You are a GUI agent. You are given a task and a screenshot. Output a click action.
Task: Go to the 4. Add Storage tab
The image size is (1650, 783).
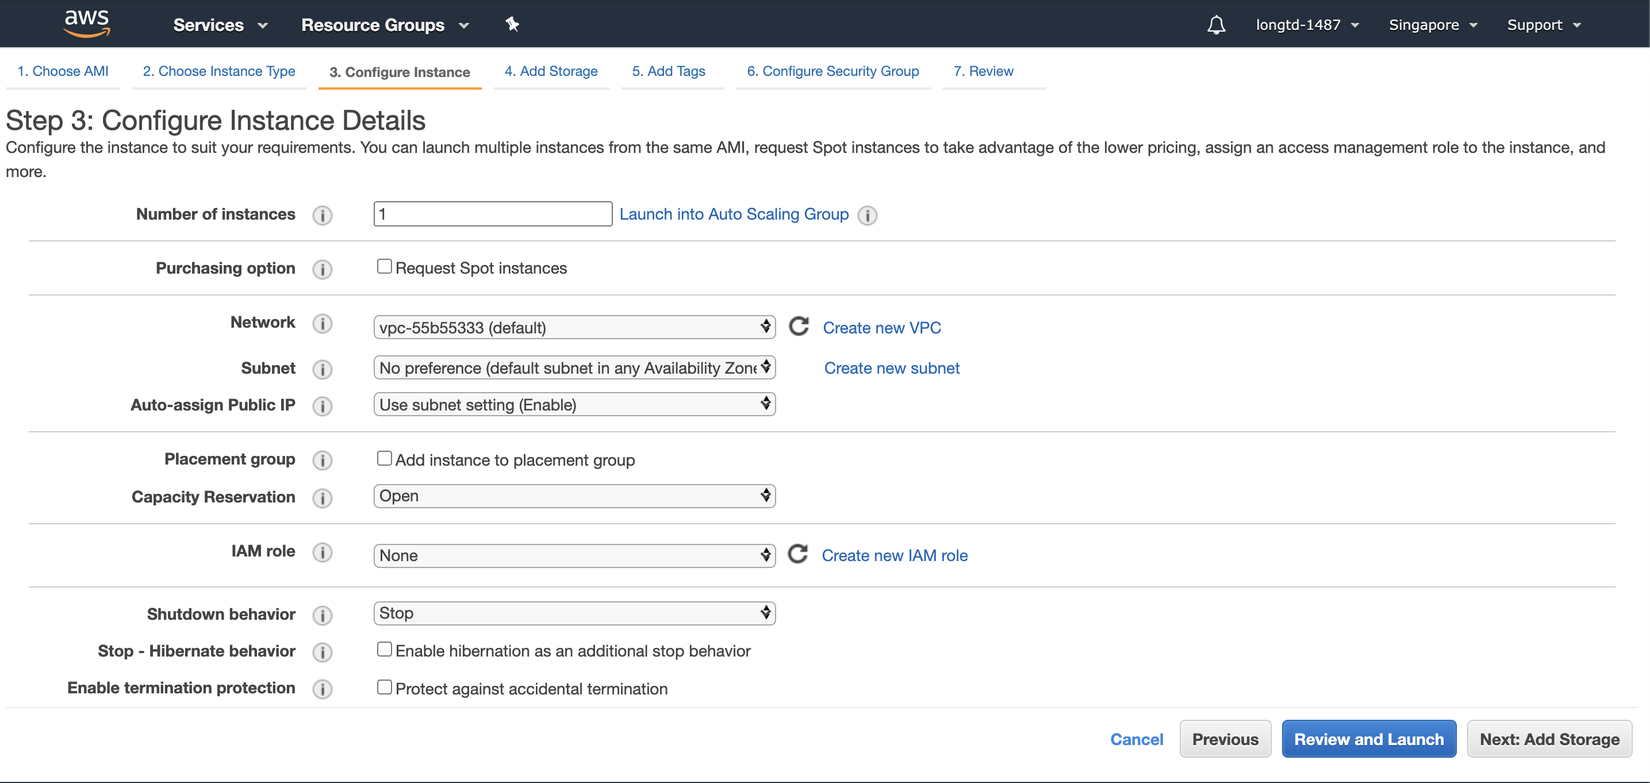click(x=551, y=71)
